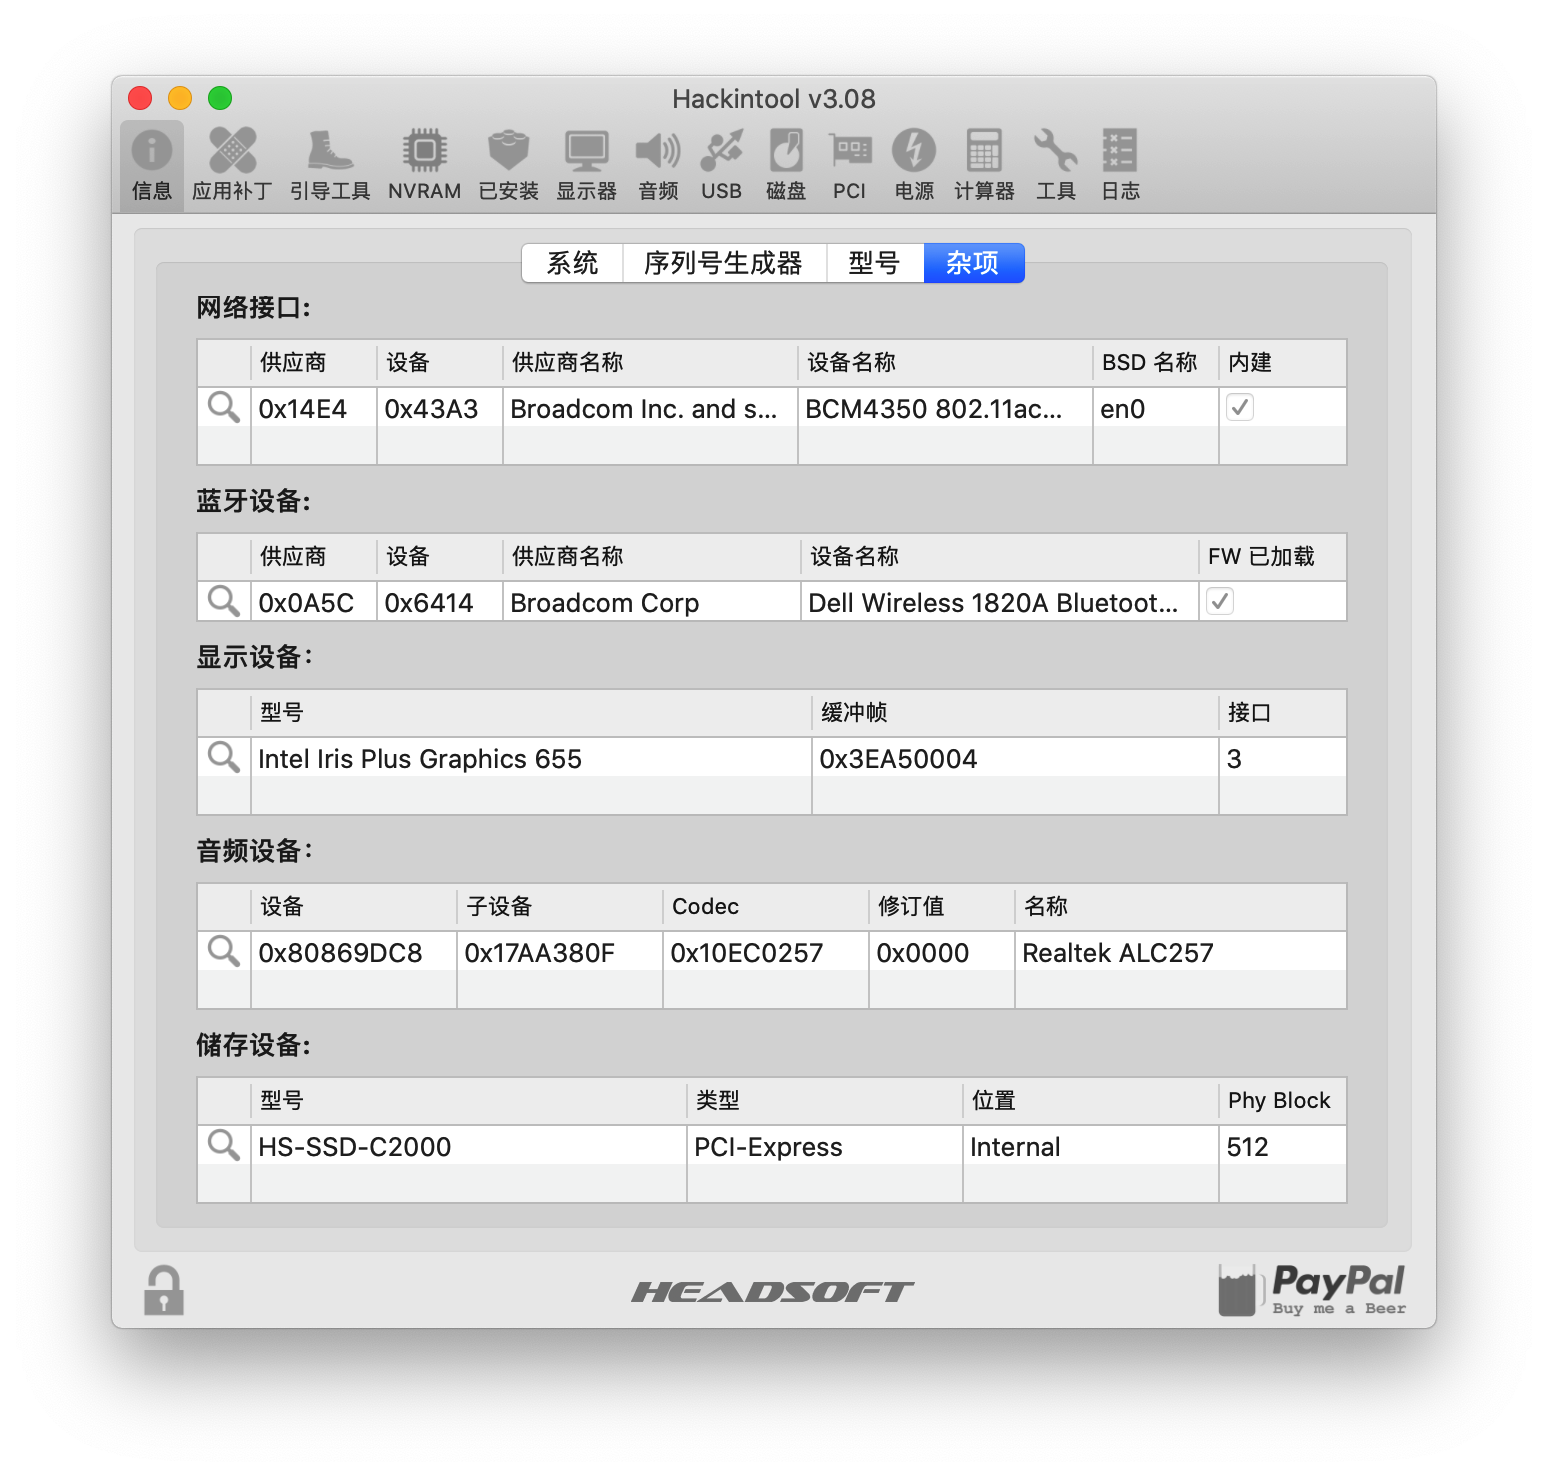The image size is (1548, 1476).
Task: Click magnifier icon in Broadcom network row
Action: (x=223, y=407)
